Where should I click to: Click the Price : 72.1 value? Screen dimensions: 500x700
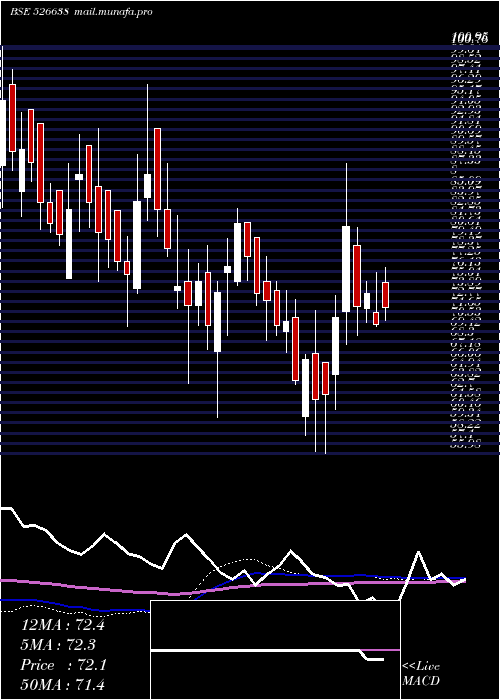coord(63,665)
